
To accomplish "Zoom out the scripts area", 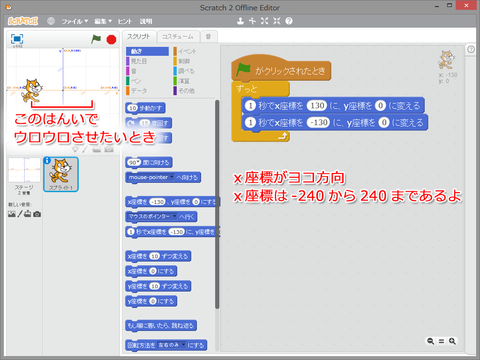I will pos(431,341).
